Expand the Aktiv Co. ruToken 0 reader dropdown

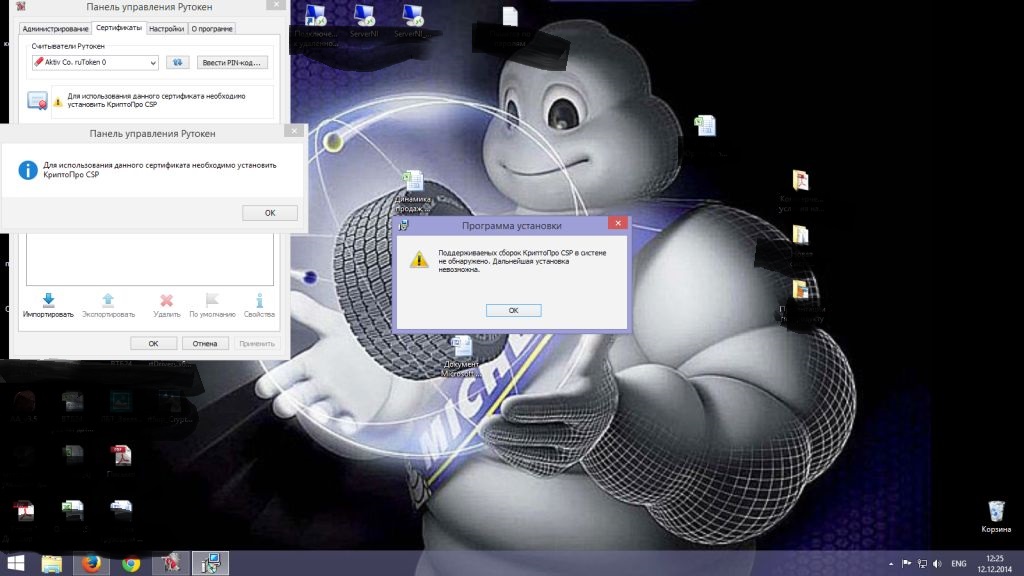click(x=152, y=63)
